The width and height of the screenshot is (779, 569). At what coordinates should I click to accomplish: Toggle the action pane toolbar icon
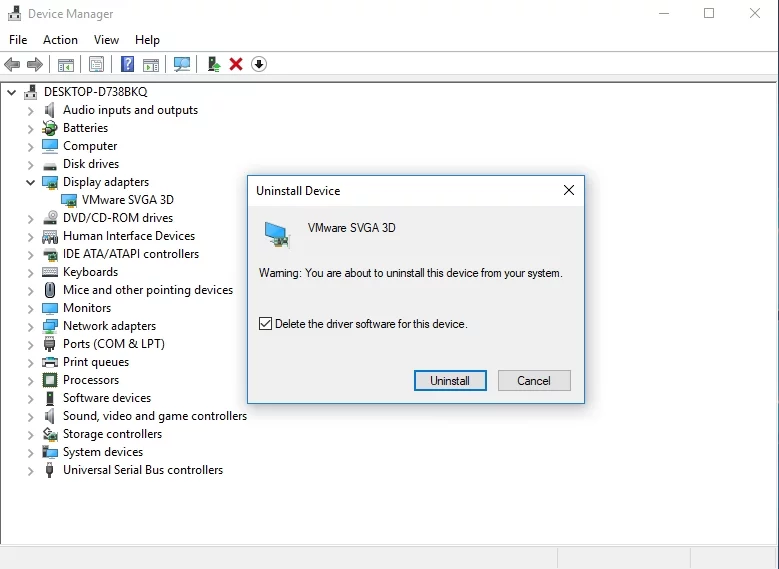coord(151,65)
